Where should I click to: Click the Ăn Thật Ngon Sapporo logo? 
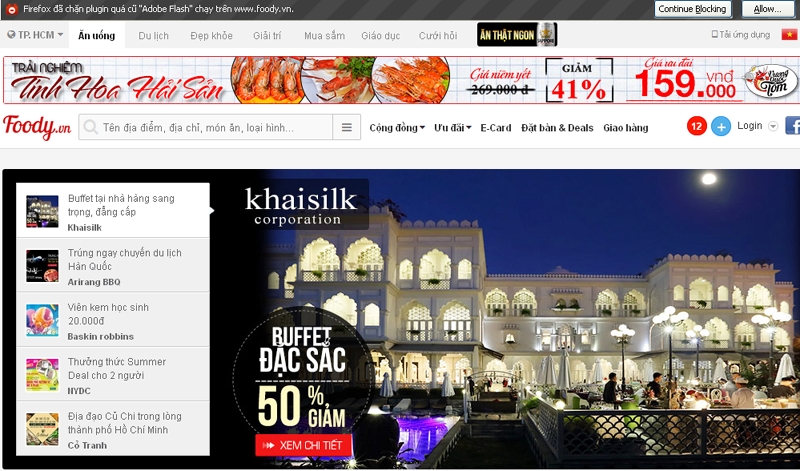coord(517,35)
